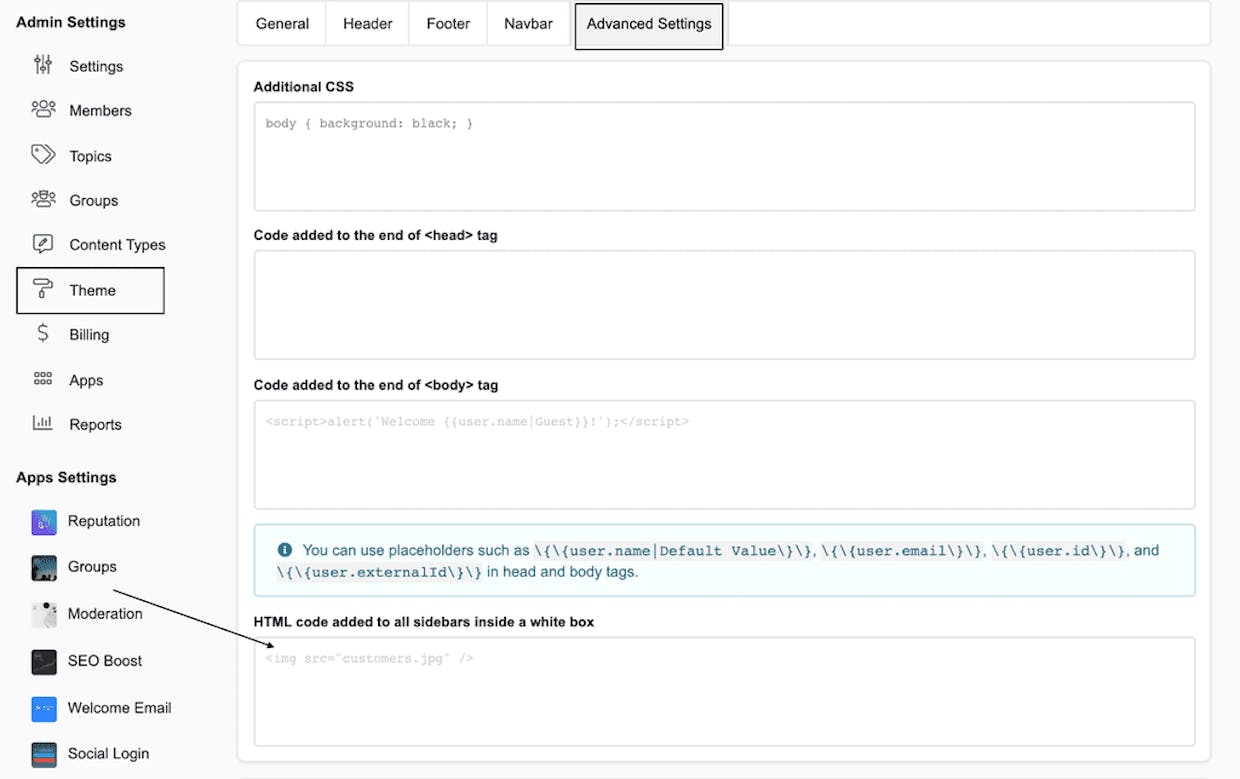Open Reputation app settings
Screen dimensions: 1240x779
pos(103,521)
